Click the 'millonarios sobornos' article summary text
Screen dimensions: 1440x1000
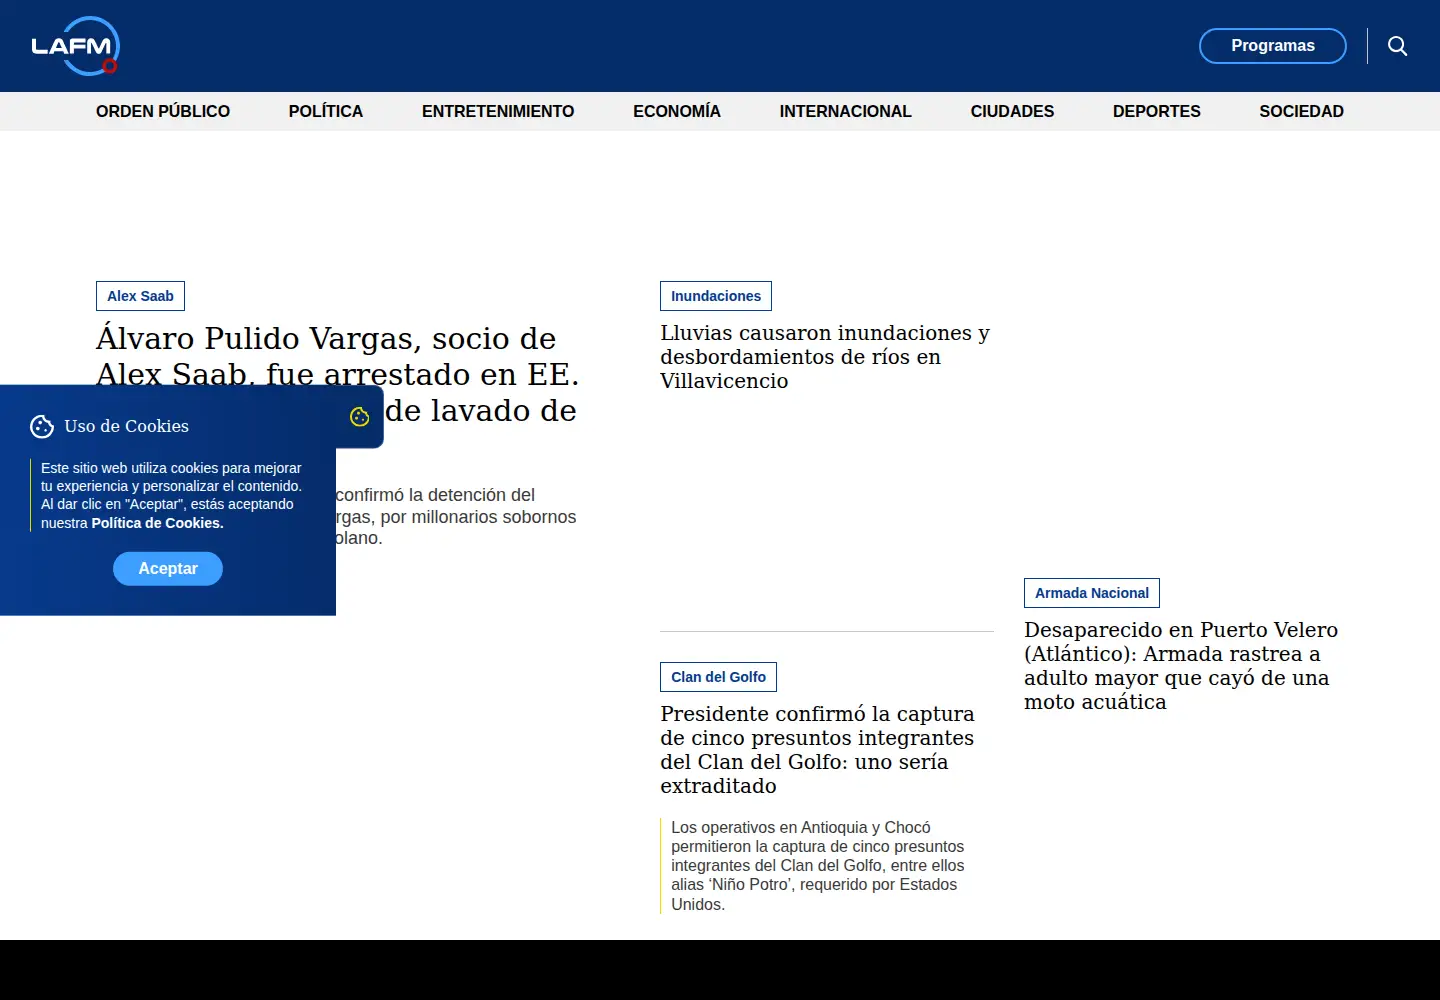(x=456, y=516)
